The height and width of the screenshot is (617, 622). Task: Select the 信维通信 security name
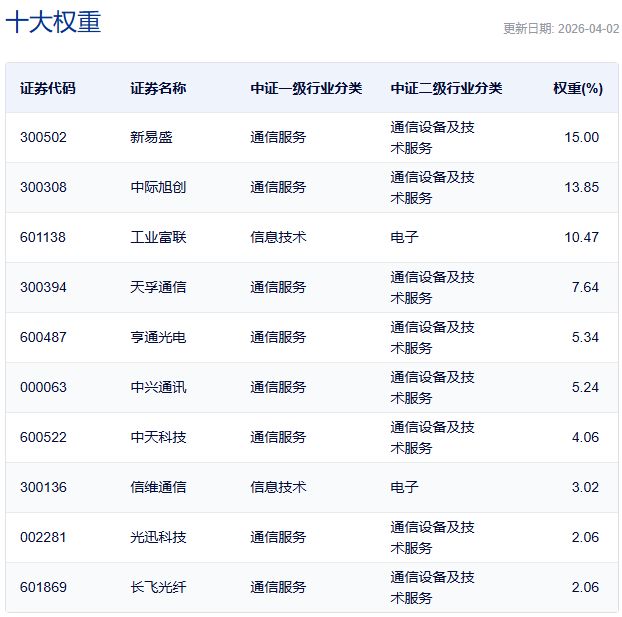158,487
